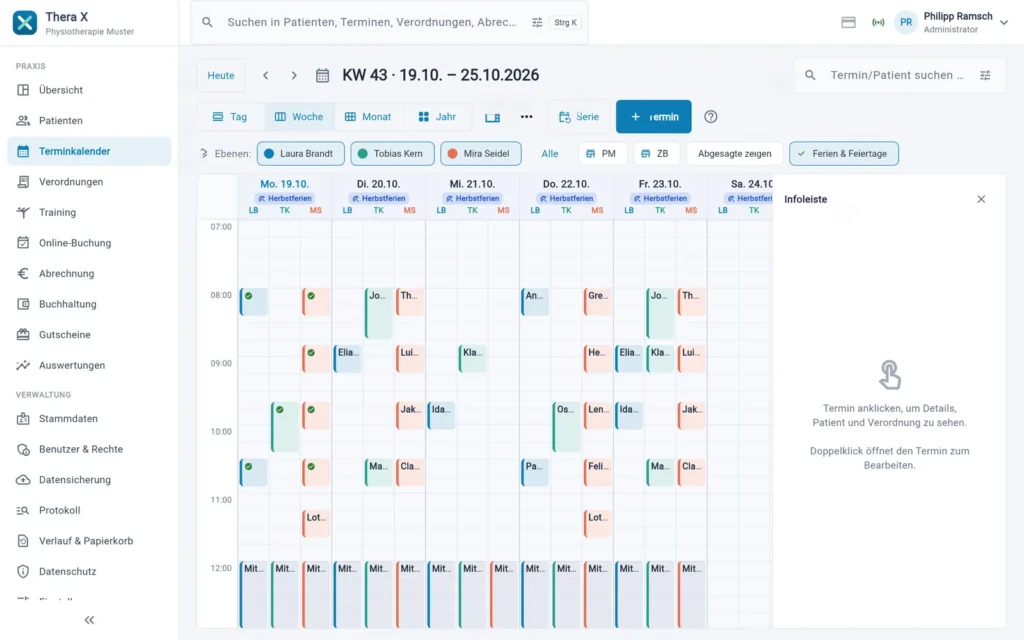This screenshot has height=640, width=1024.
Task: Switch to the Monat view
Action: tap(368, 117)
